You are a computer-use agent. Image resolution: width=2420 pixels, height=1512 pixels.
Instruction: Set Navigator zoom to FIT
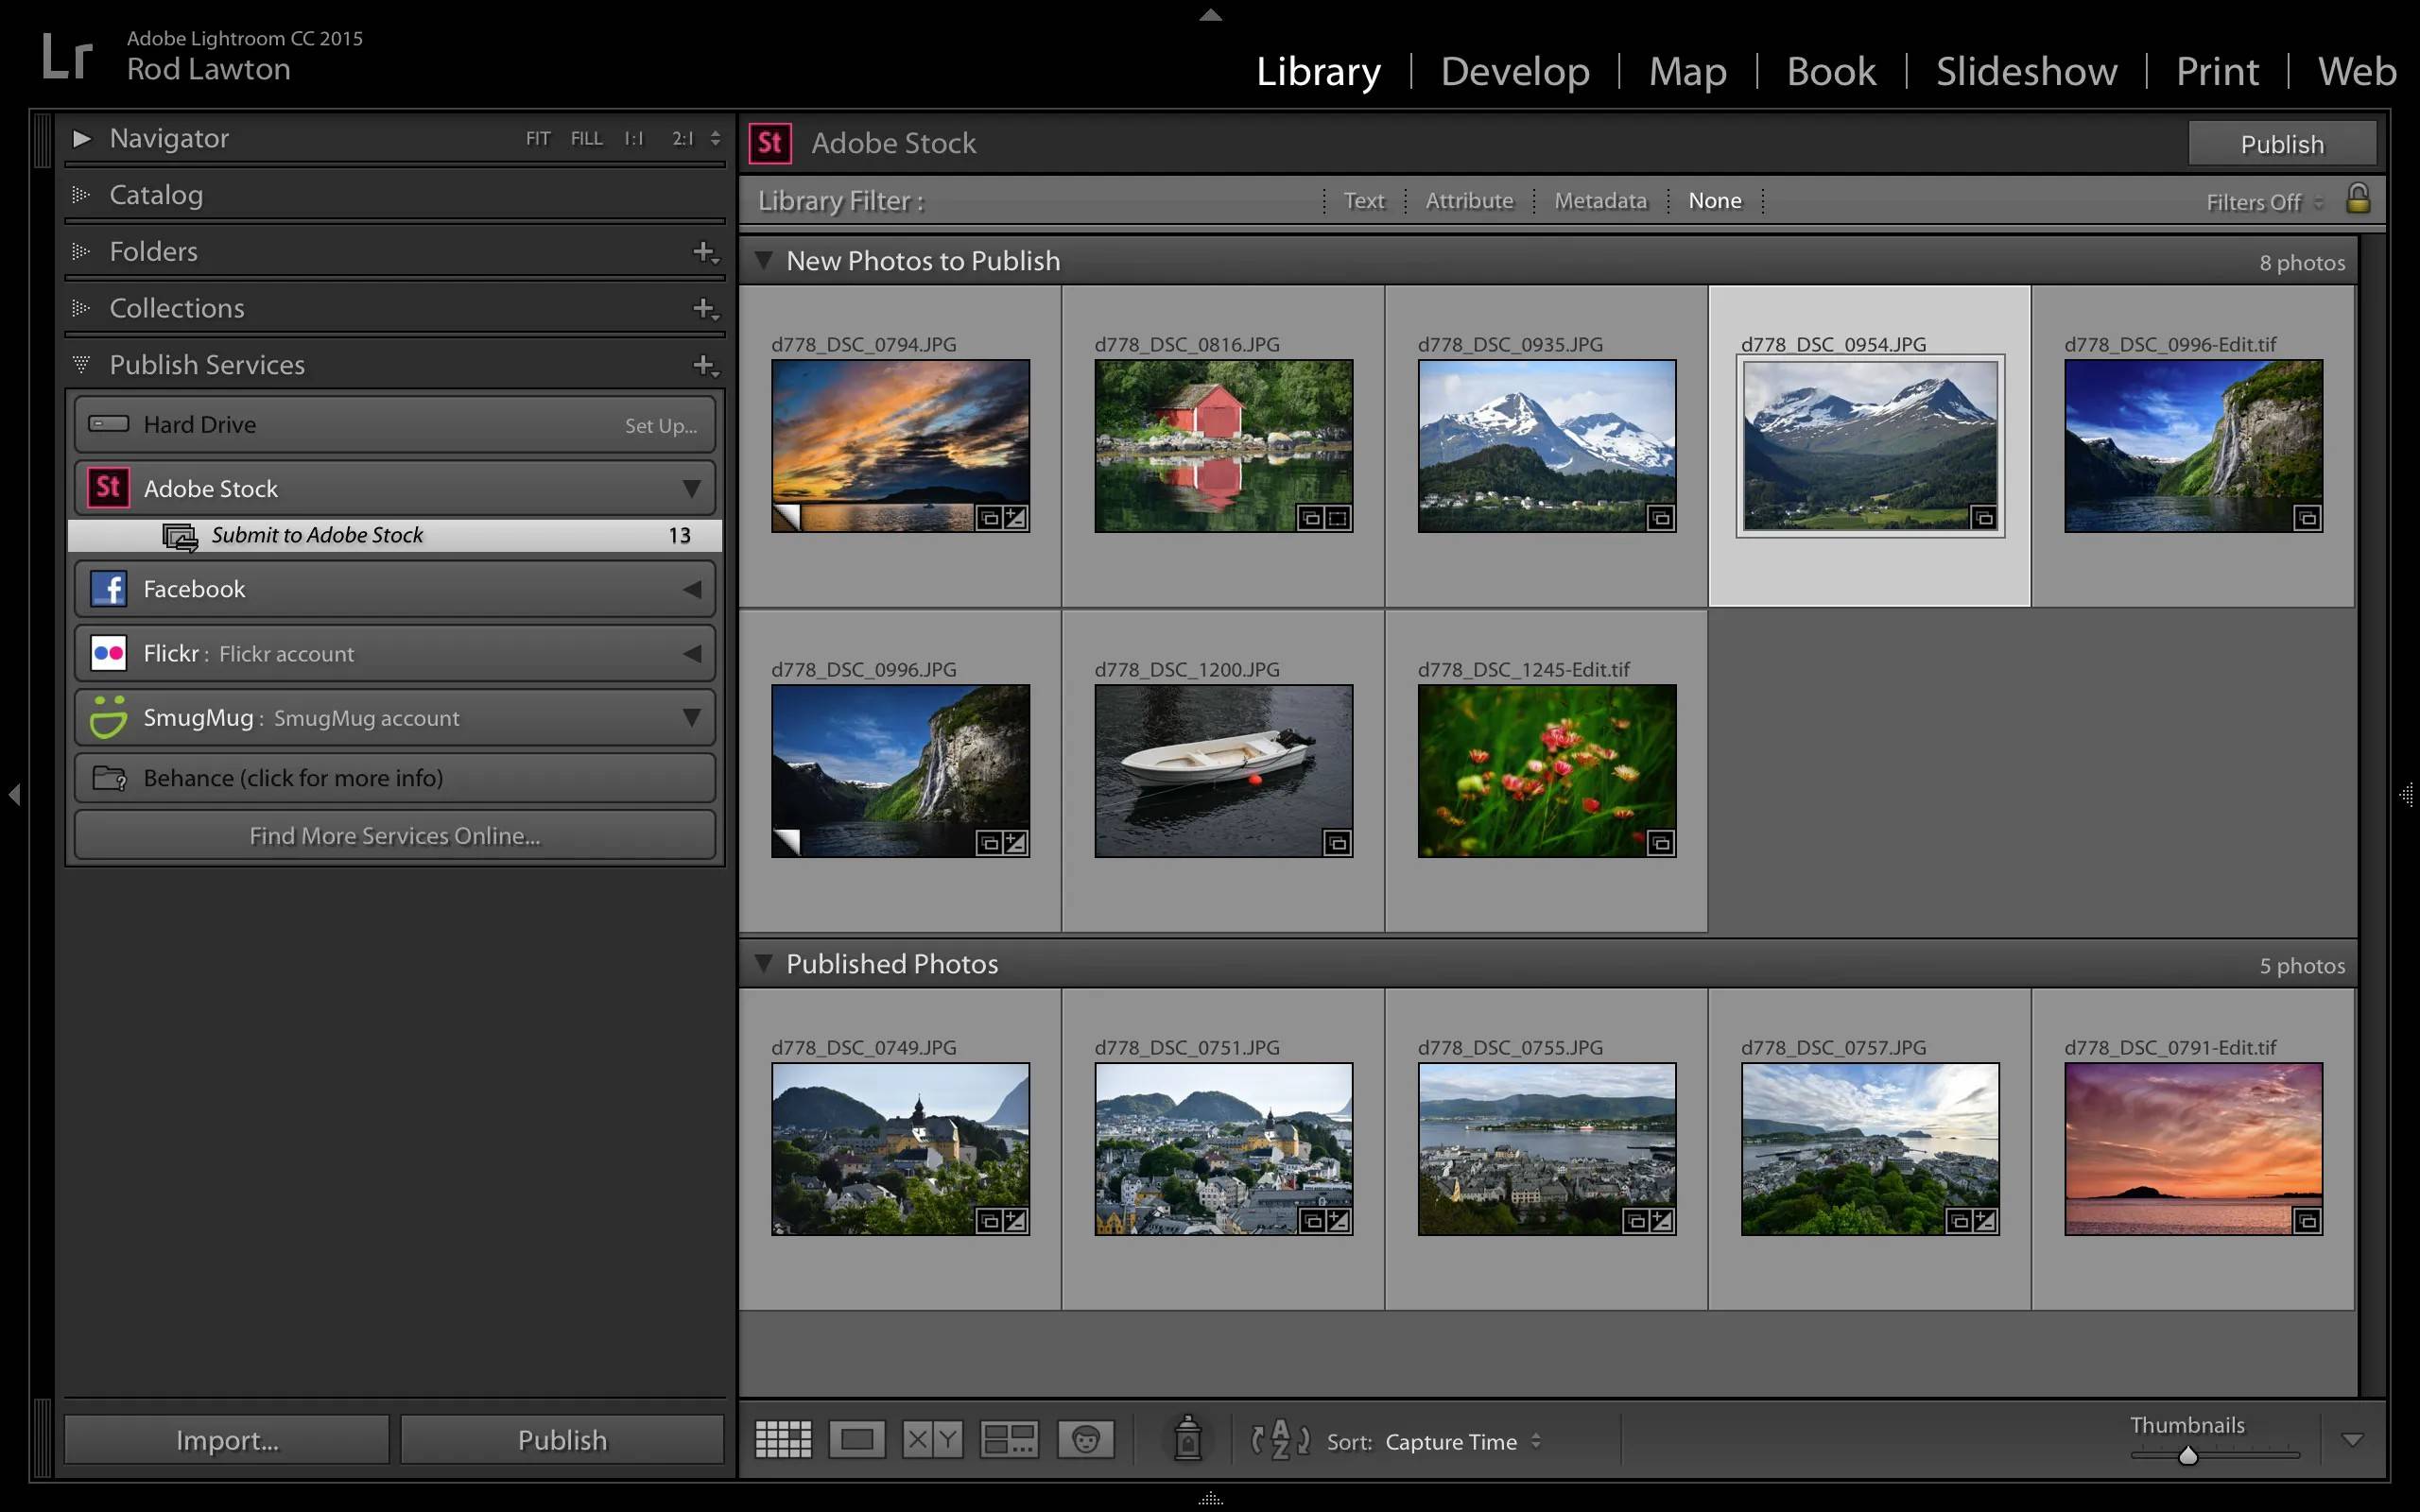(x=538, y=139)
